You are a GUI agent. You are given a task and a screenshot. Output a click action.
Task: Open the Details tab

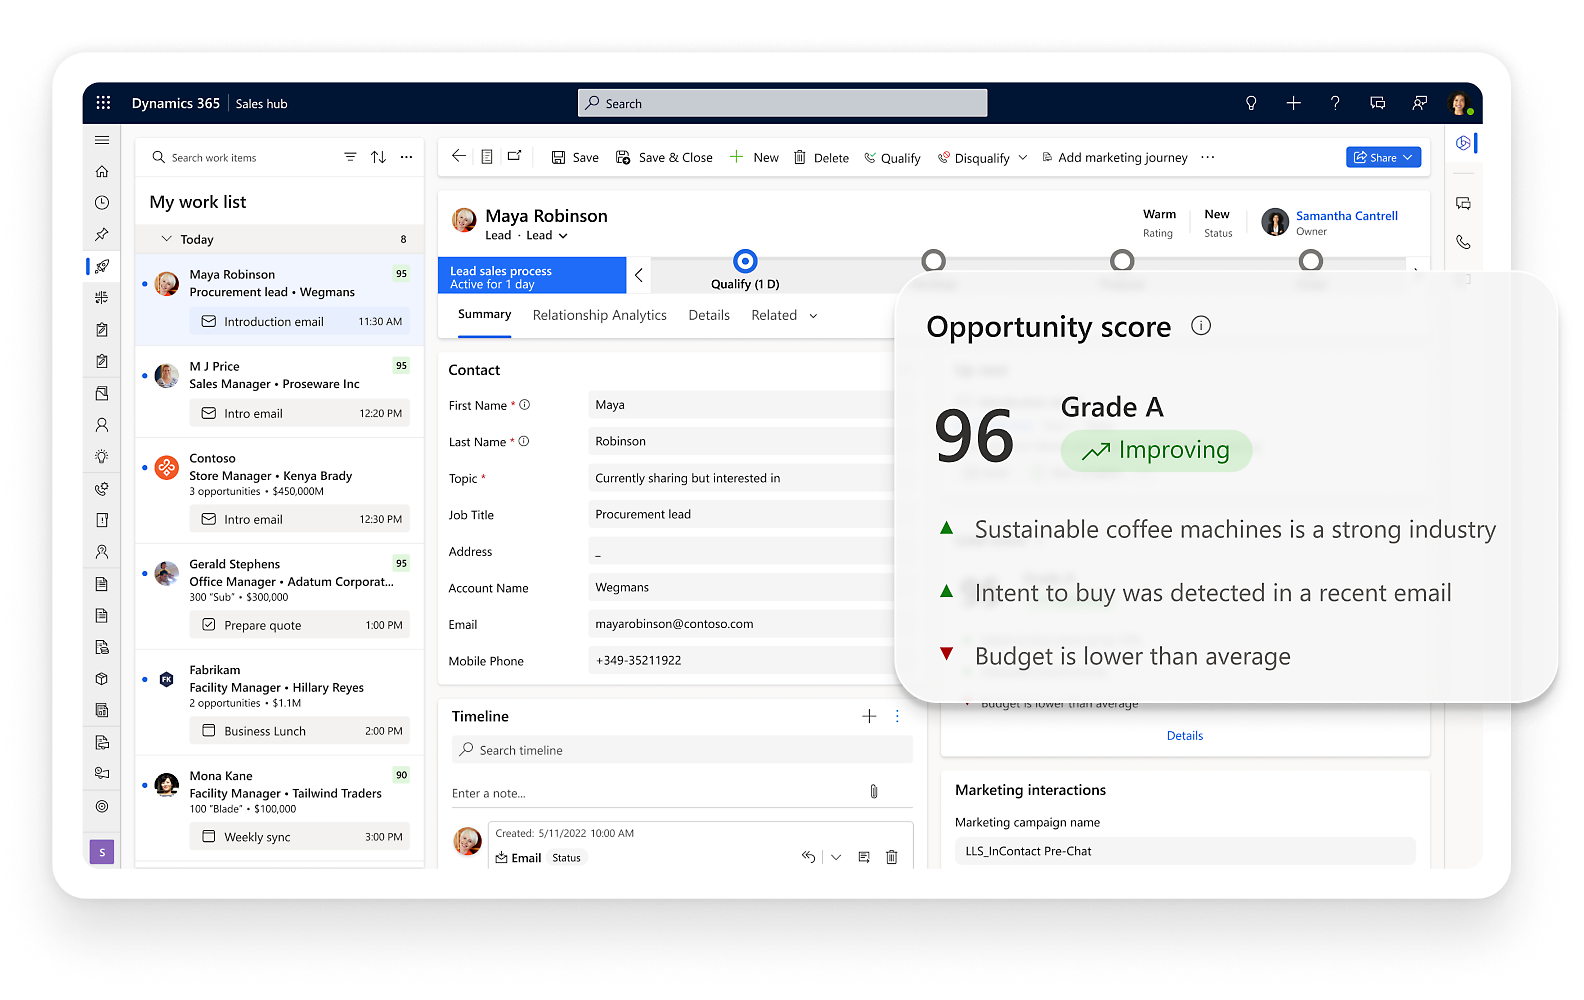[709, 315]
